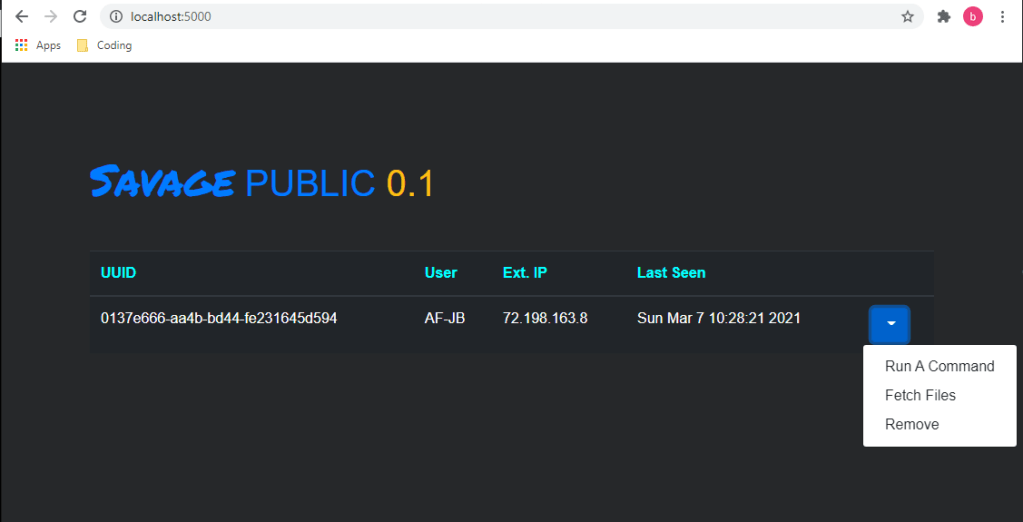Open Chrome's three-dot menu
The image size is (1023, 522).
click(x=1002, y=17)
